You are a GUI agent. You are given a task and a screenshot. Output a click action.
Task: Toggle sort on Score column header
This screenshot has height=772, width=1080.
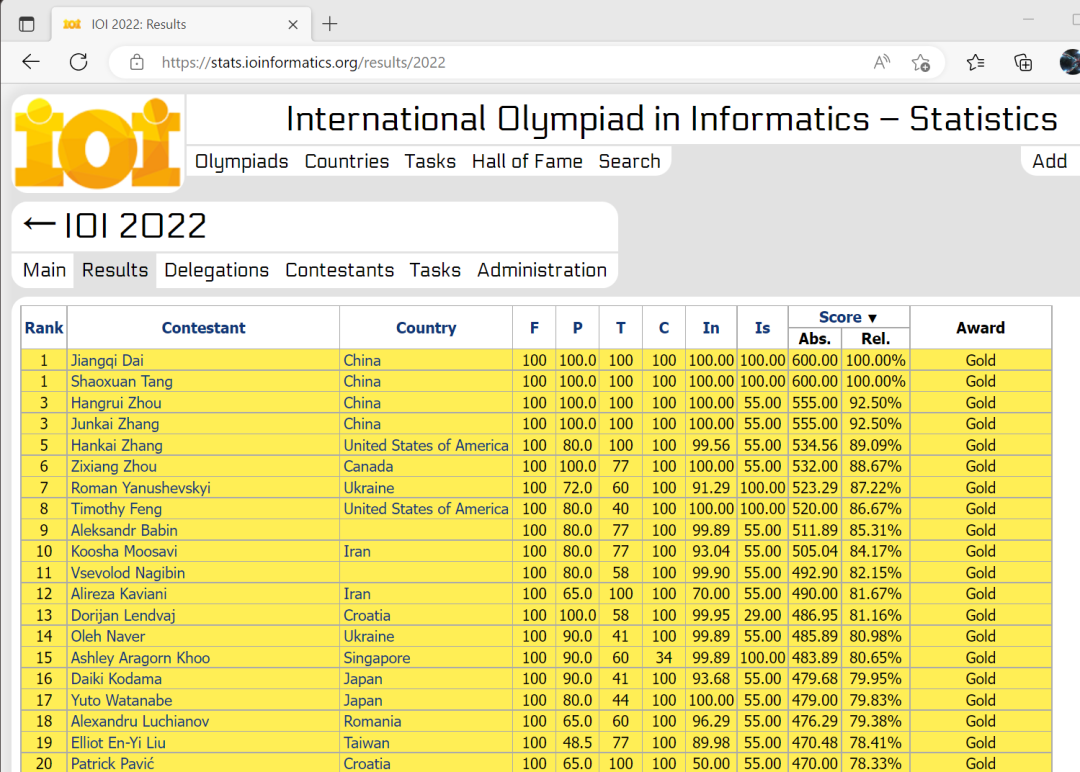(x=848, y=317)
